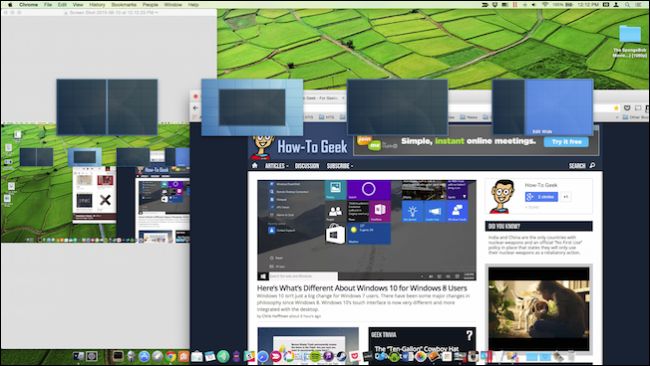The height and width of the screenshot is (366, 650).
Task: Open the Edit menu
Action: tap(62, 5)
